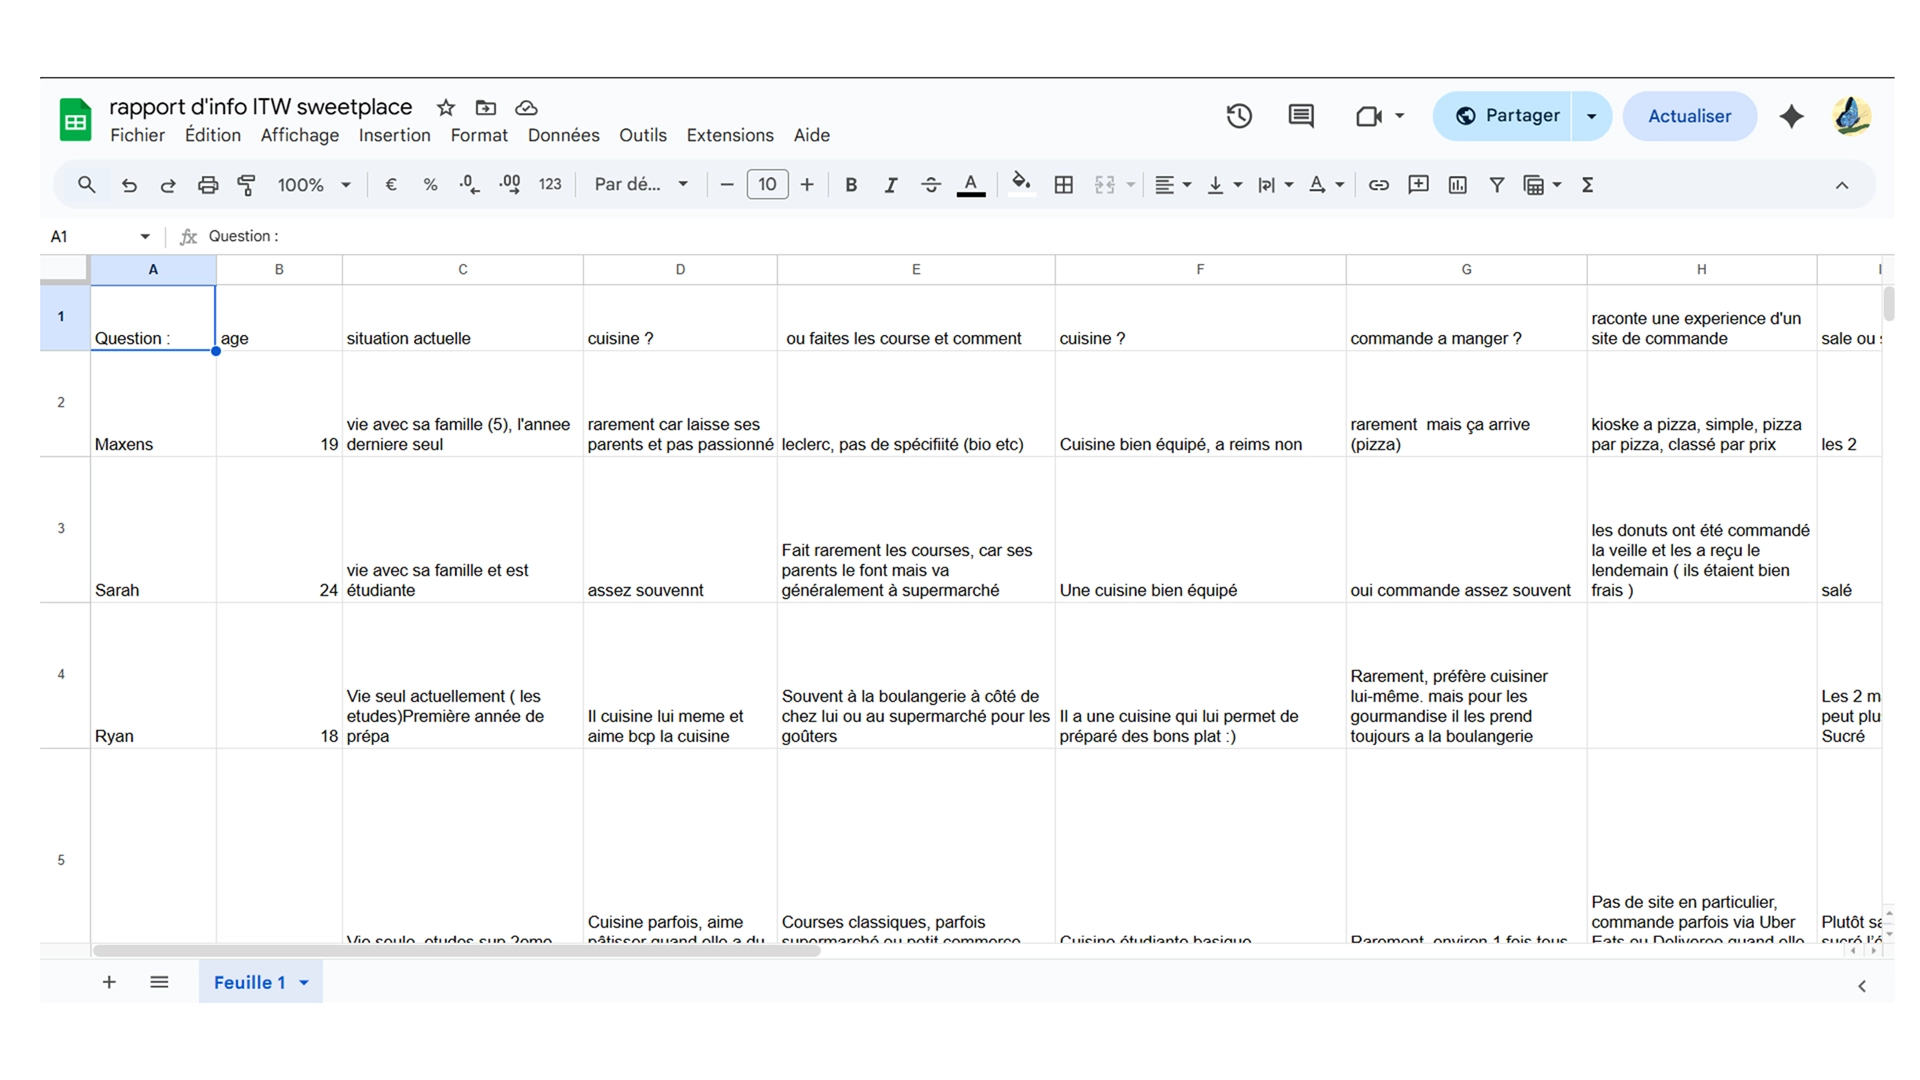Launch the Gemini sparkle assistant

(1791, 116)
